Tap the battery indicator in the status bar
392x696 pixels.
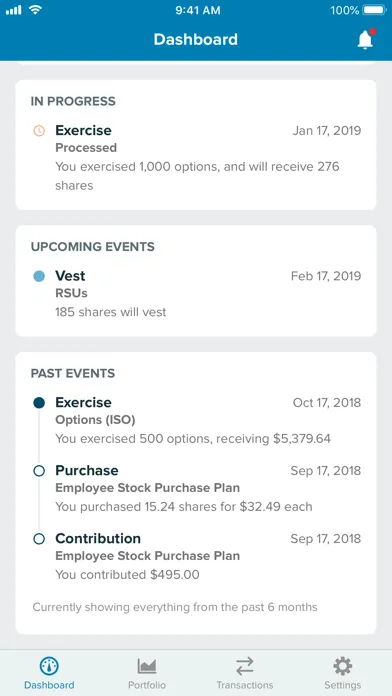375,10
